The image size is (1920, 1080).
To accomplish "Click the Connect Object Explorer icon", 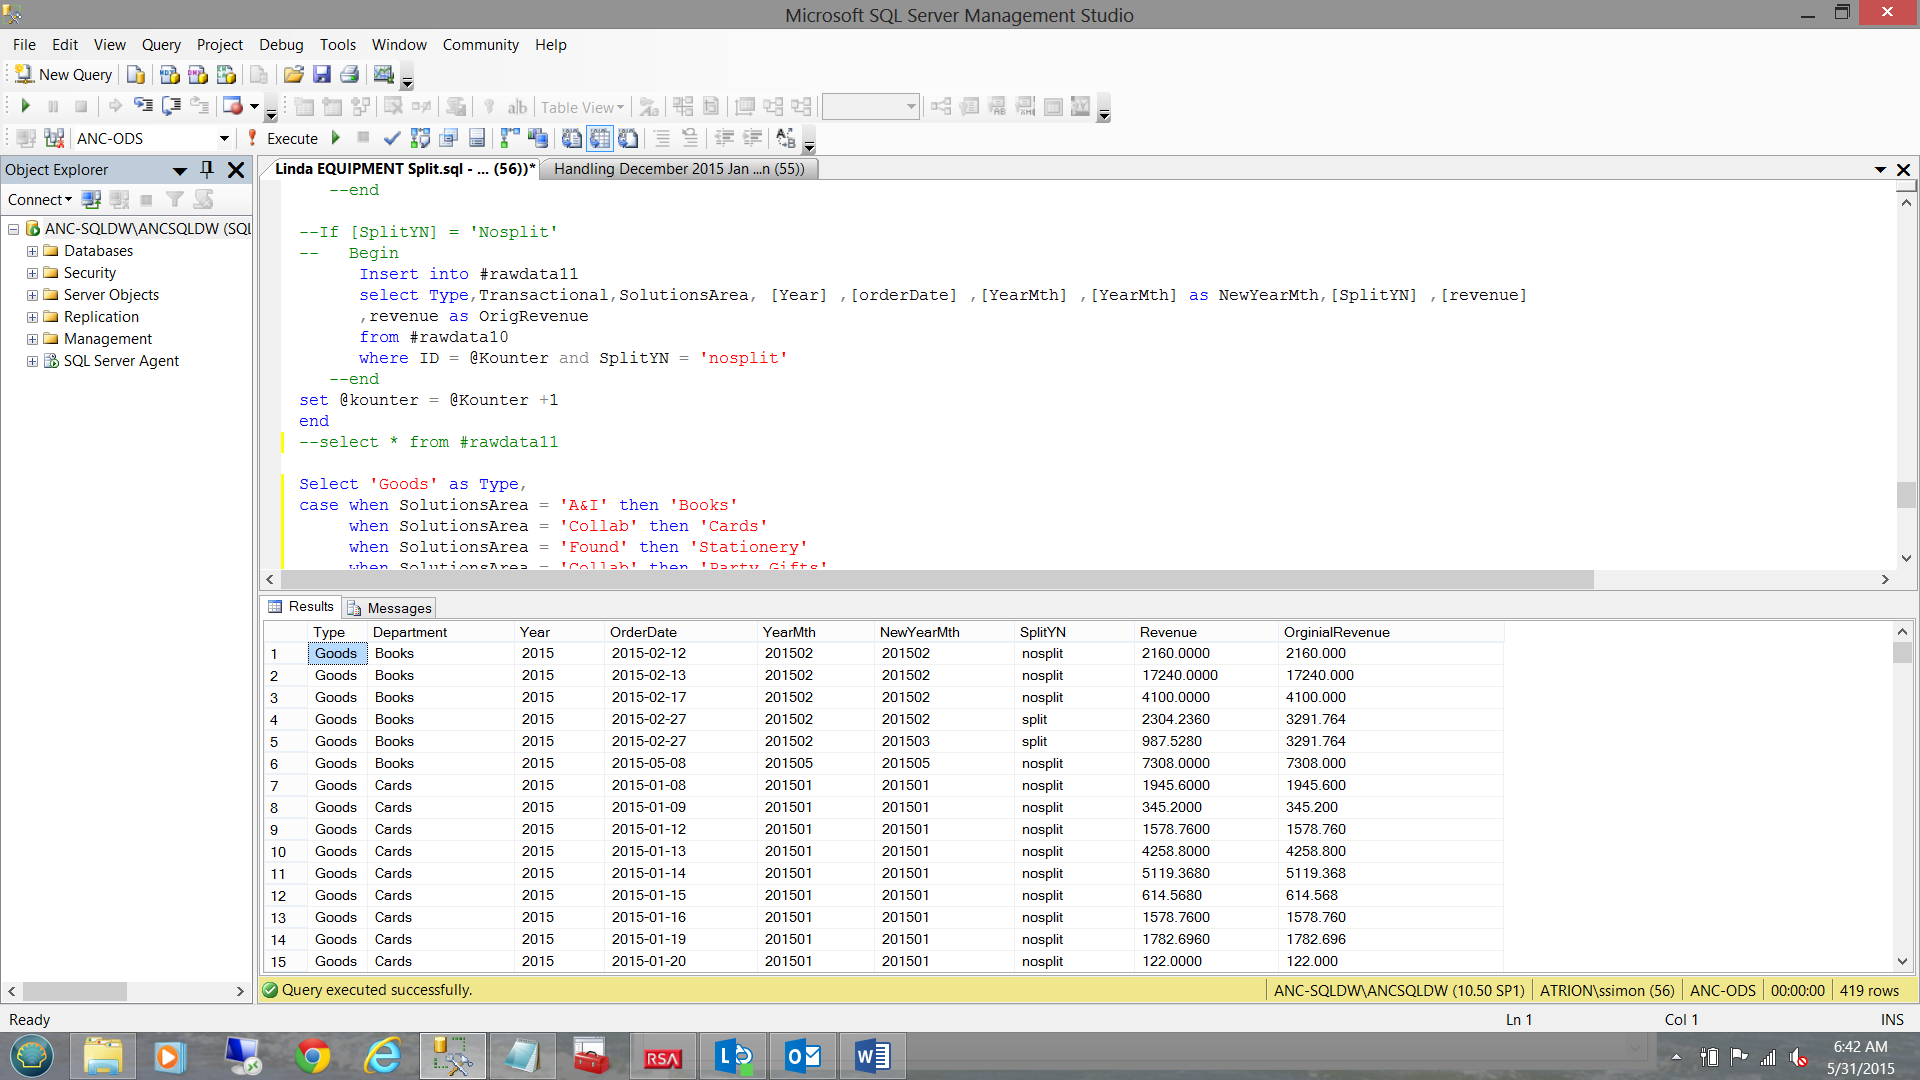I will (x=91, y=200).
